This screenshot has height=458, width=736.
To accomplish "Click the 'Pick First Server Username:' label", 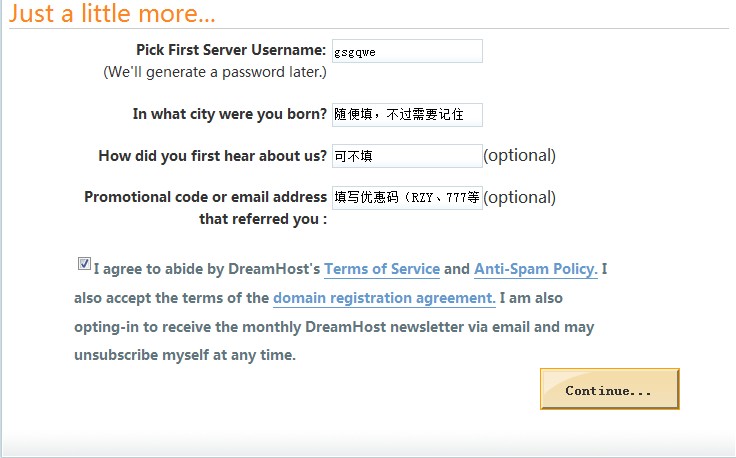I will tap(231, 50).
